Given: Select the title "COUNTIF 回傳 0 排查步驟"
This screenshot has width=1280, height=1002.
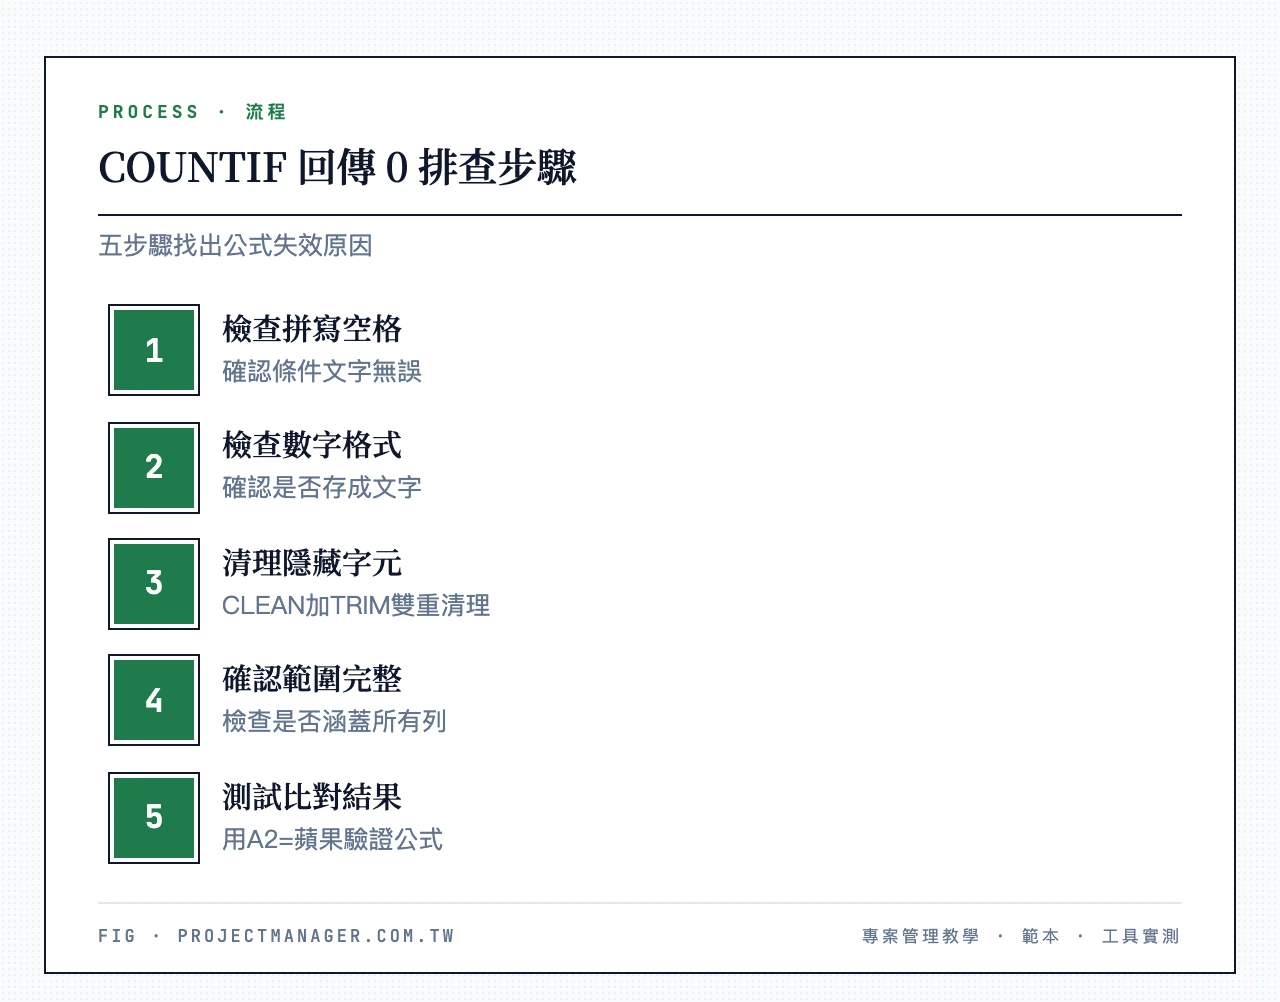Looking at the screenshot, I should click(x=337, y=168).
